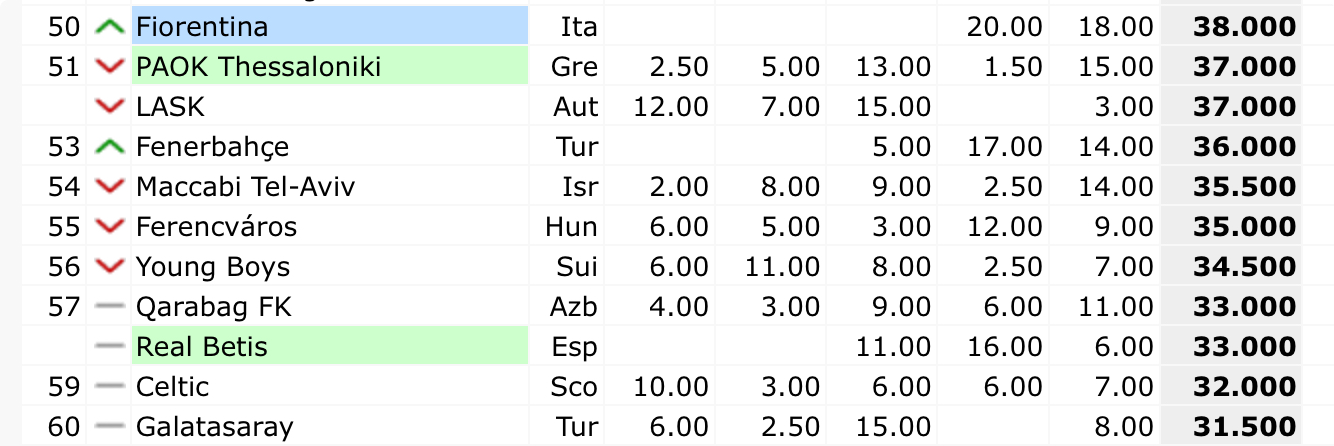Click Fiorentina's total points 38.000
The image size is (1334, 446).
(1244, 27)
